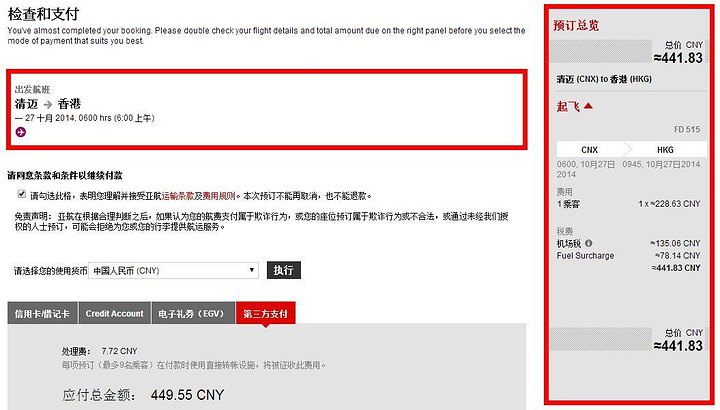The width and height of the screenshot is (720, 410).
Task: Click the 应付总金额 449.55 CNY amount
Action: point(187,395)
